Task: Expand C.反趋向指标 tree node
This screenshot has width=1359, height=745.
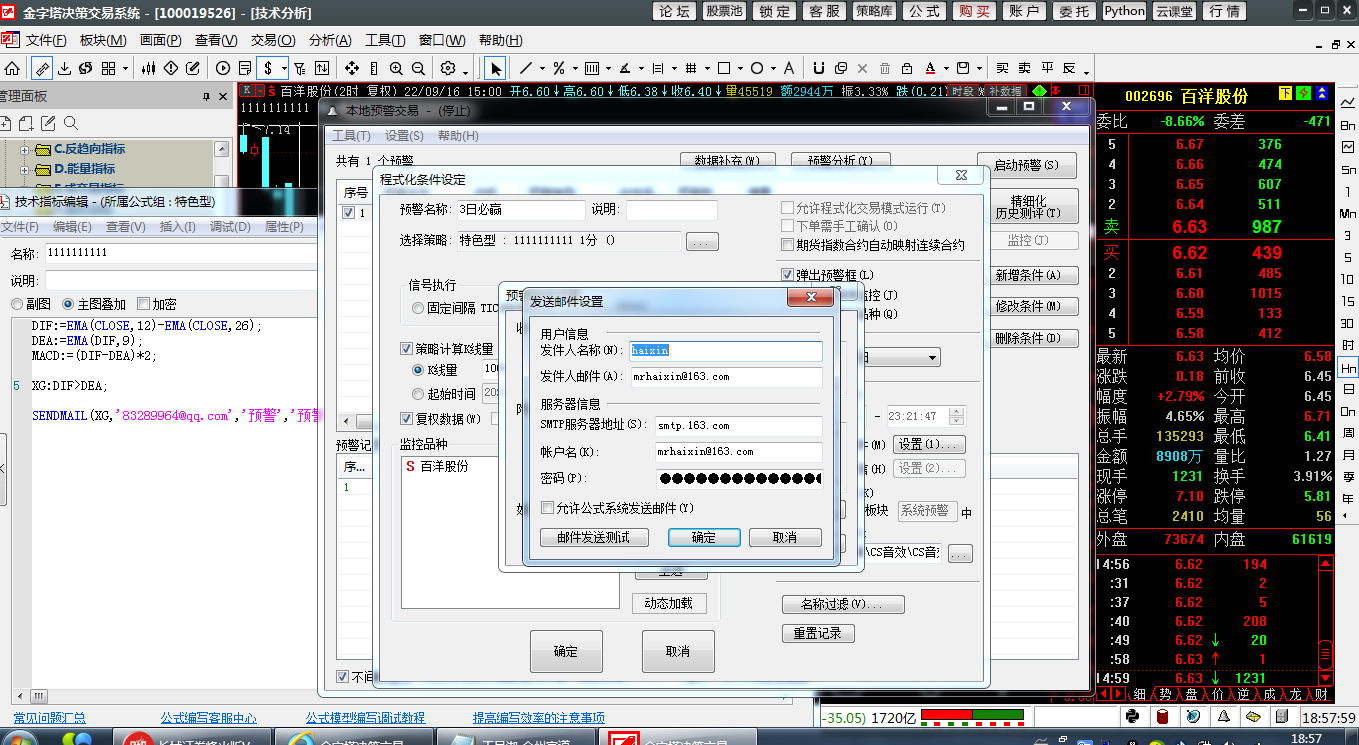Action: 25,149
